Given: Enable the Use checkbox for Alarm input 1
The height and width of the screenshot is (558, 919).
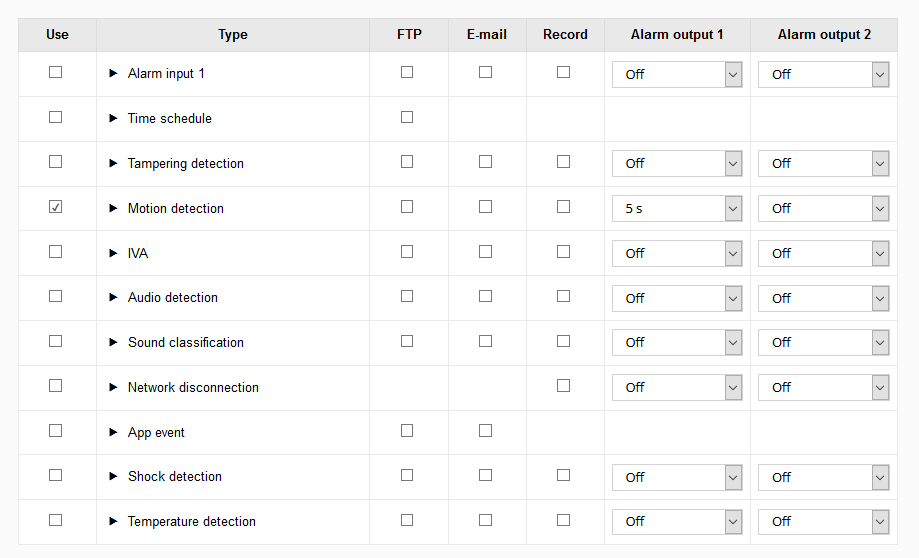Looking at the screenshot, I should 56,72.
